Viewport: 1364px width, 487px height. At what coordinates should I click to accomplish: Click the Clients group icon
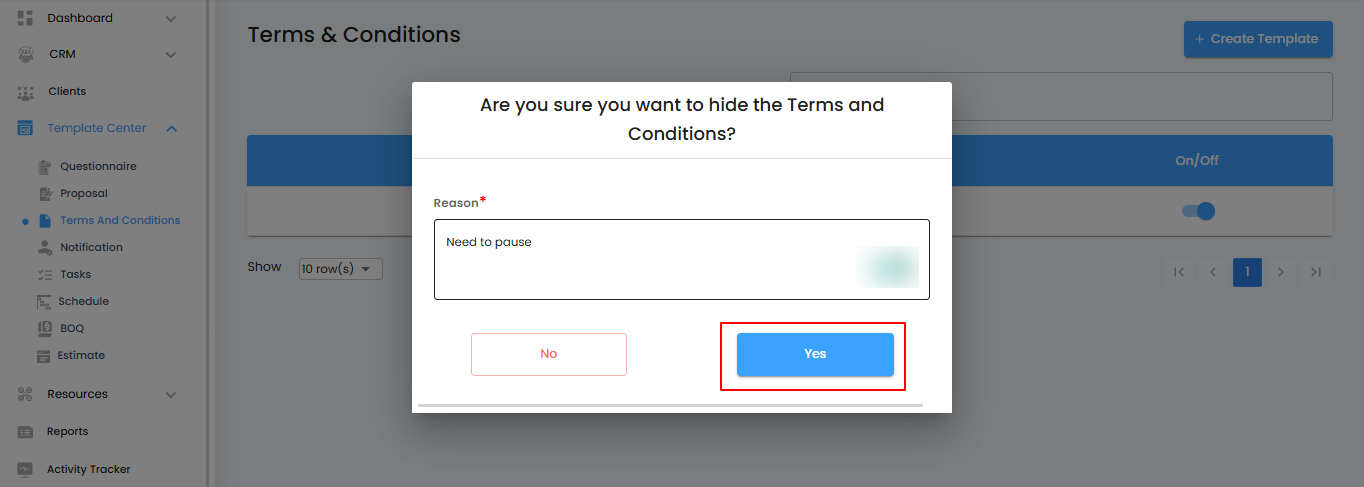pyautogui.click(x=26, y=92)
